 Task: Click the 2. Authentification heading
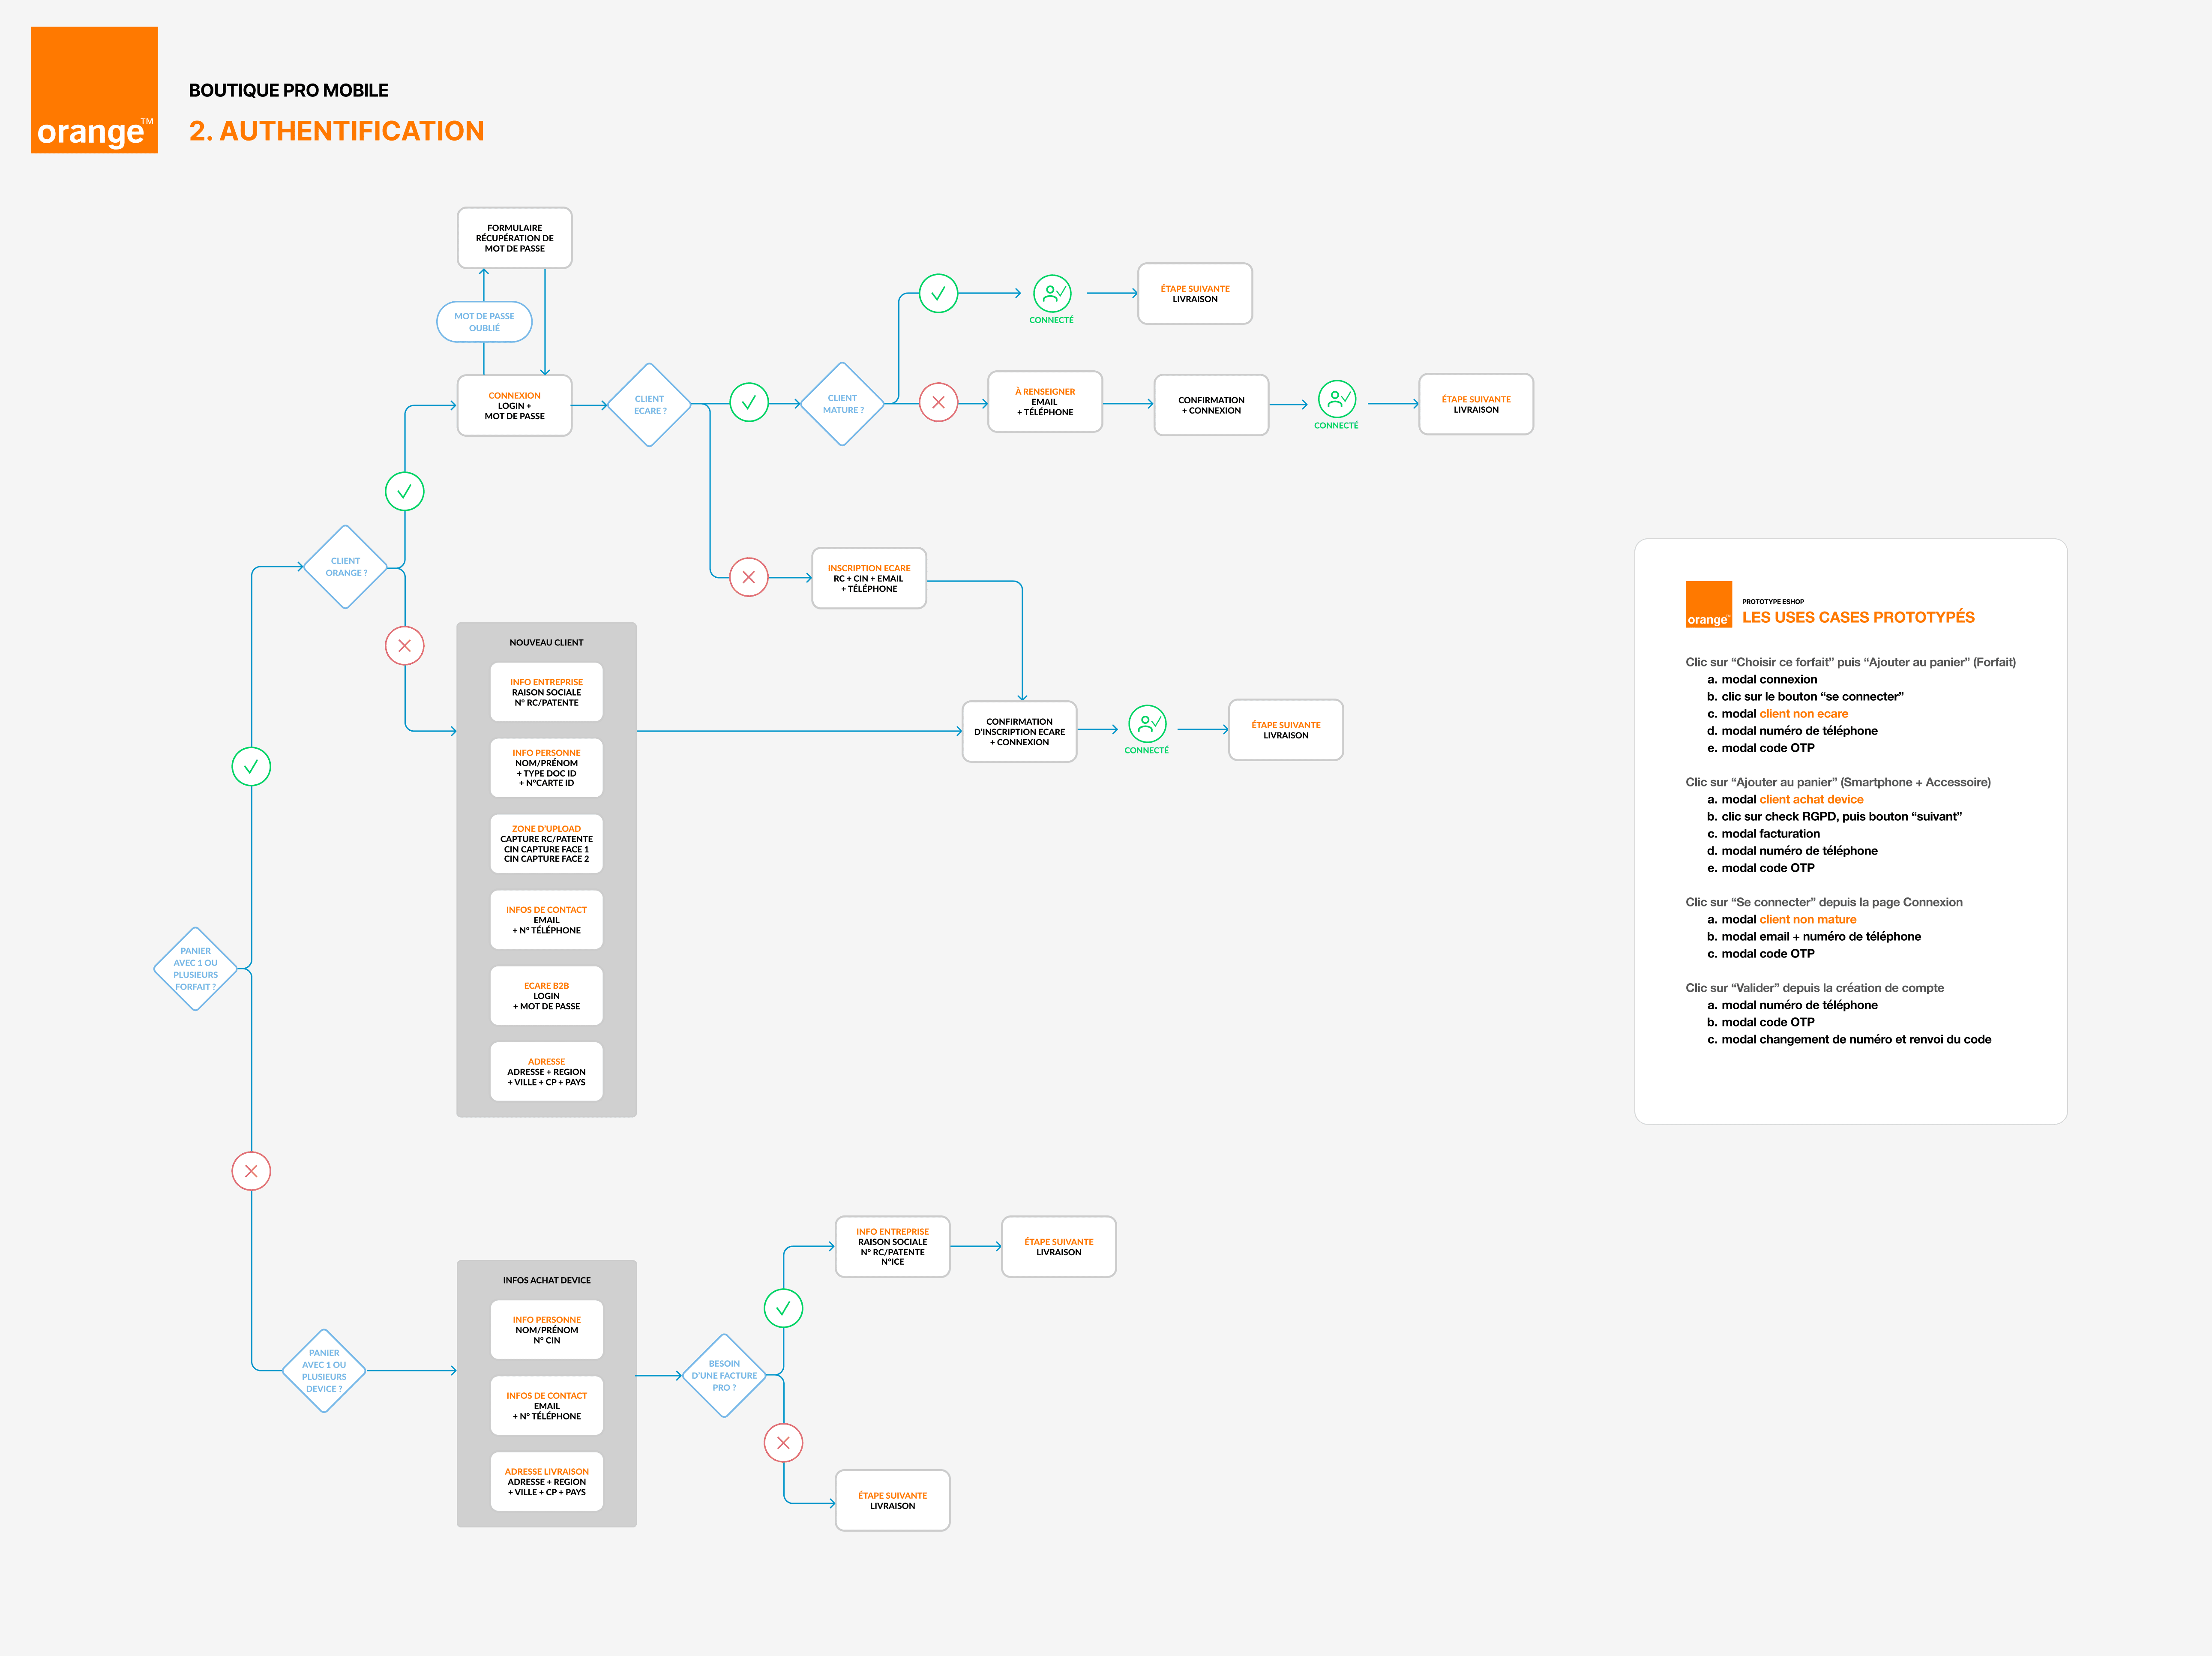pyautogui.click(x=336, y=131)
